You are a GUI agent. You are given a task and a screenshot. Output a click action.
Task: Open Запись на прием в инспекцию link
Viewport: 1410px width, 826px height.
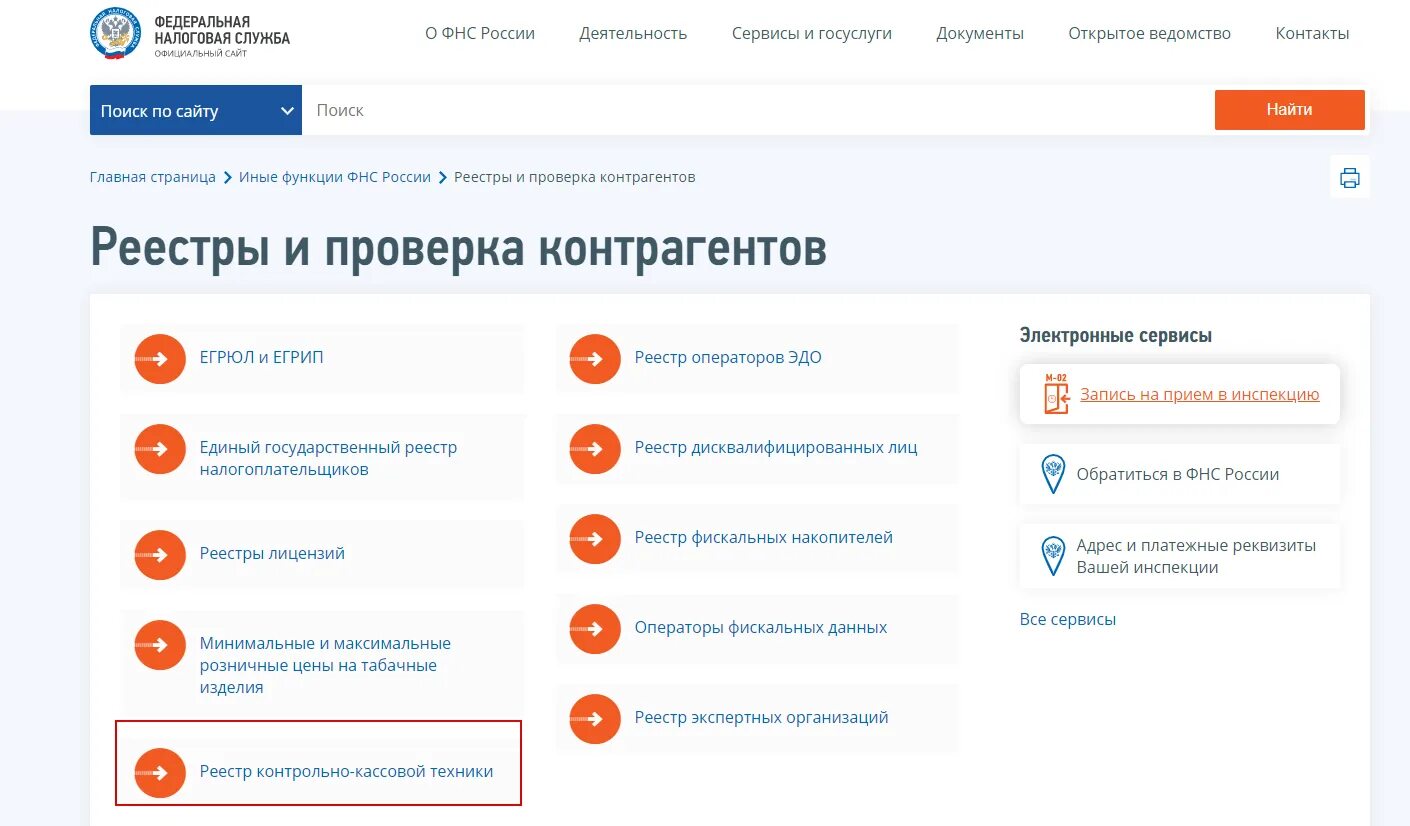click(1200, 394)
